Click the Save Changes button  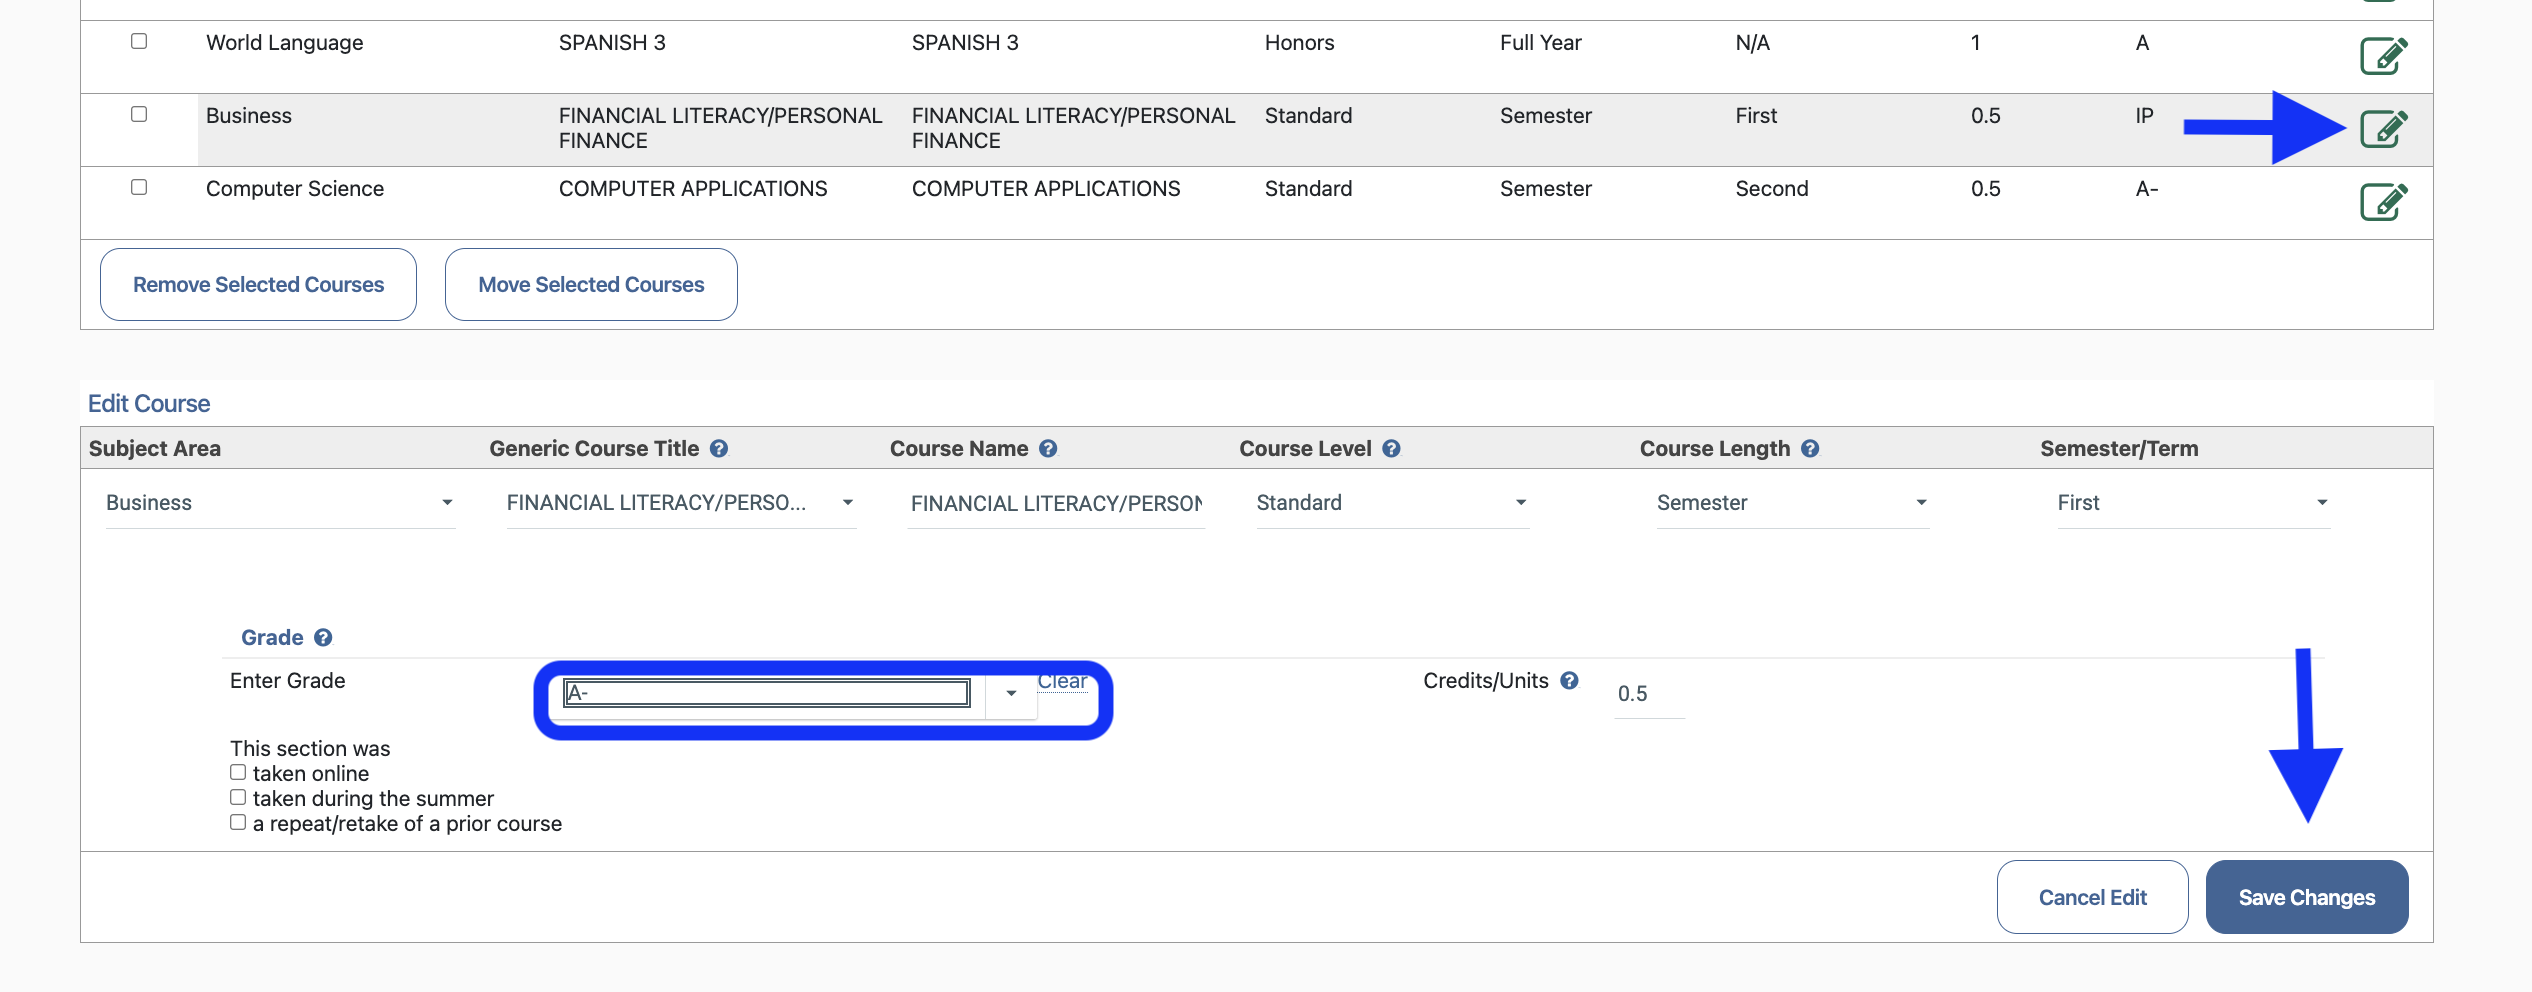click(2307, 897)
